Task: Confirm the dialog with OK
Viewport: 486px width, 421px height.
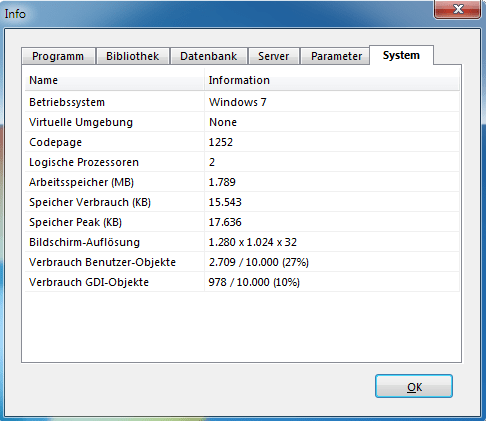Action: 414,386
